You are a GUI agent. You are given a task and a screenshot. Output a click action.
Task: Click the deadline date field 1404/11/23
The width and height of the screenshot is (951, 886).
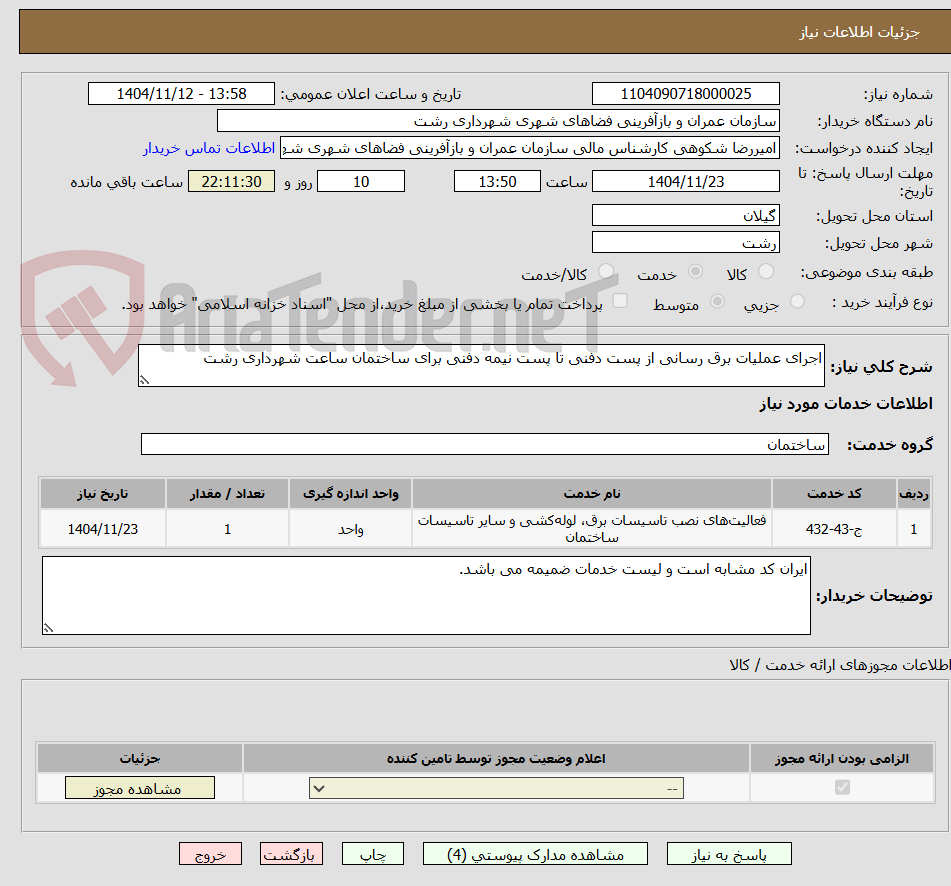pyautogui.click(x=685, y=181)
